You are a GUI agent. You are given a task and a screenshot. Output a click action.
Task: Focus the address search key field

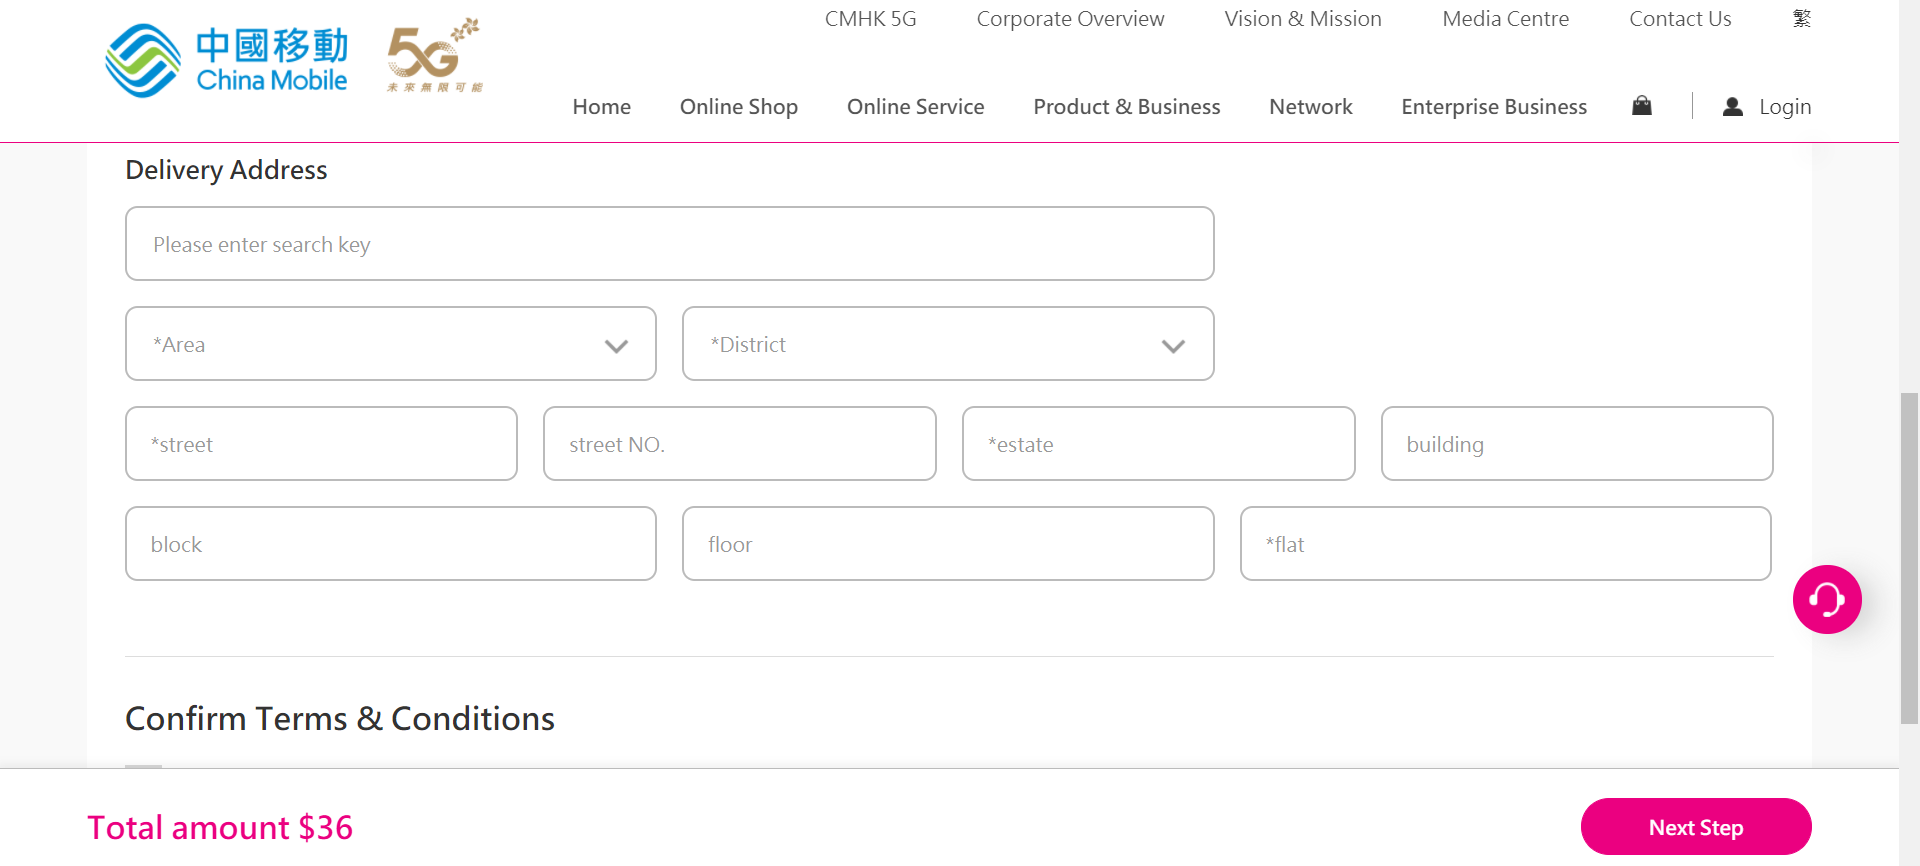point(670,244)
